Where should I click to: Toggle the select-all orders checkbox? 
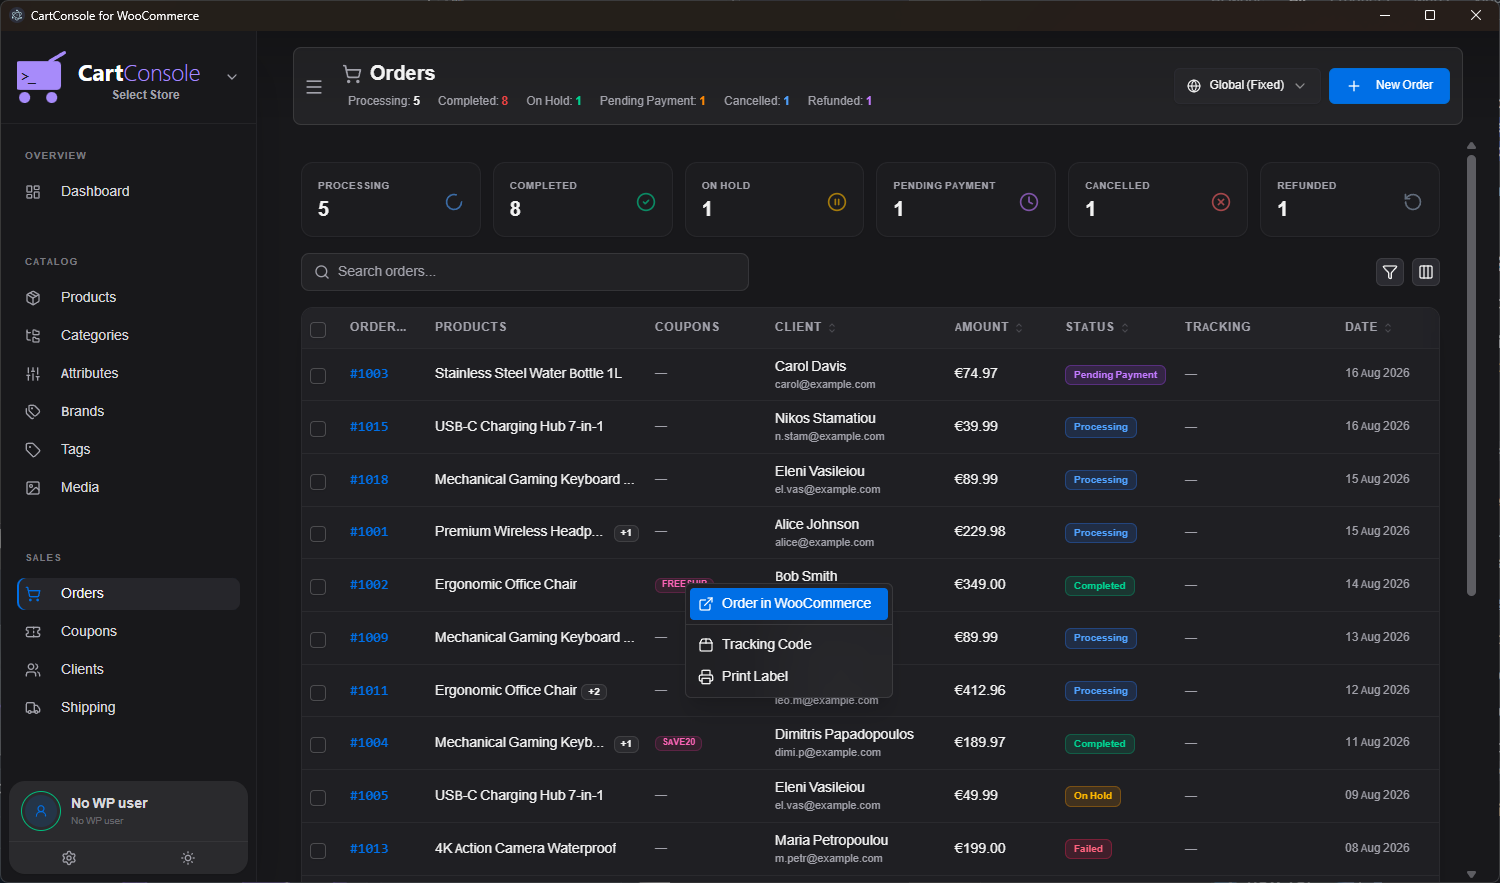point(318,330)
